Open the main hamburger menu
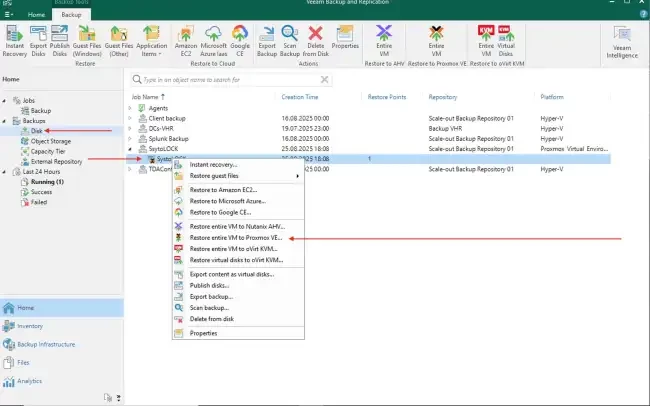Screen dimensions: 650x406 [x=9, y=15]
